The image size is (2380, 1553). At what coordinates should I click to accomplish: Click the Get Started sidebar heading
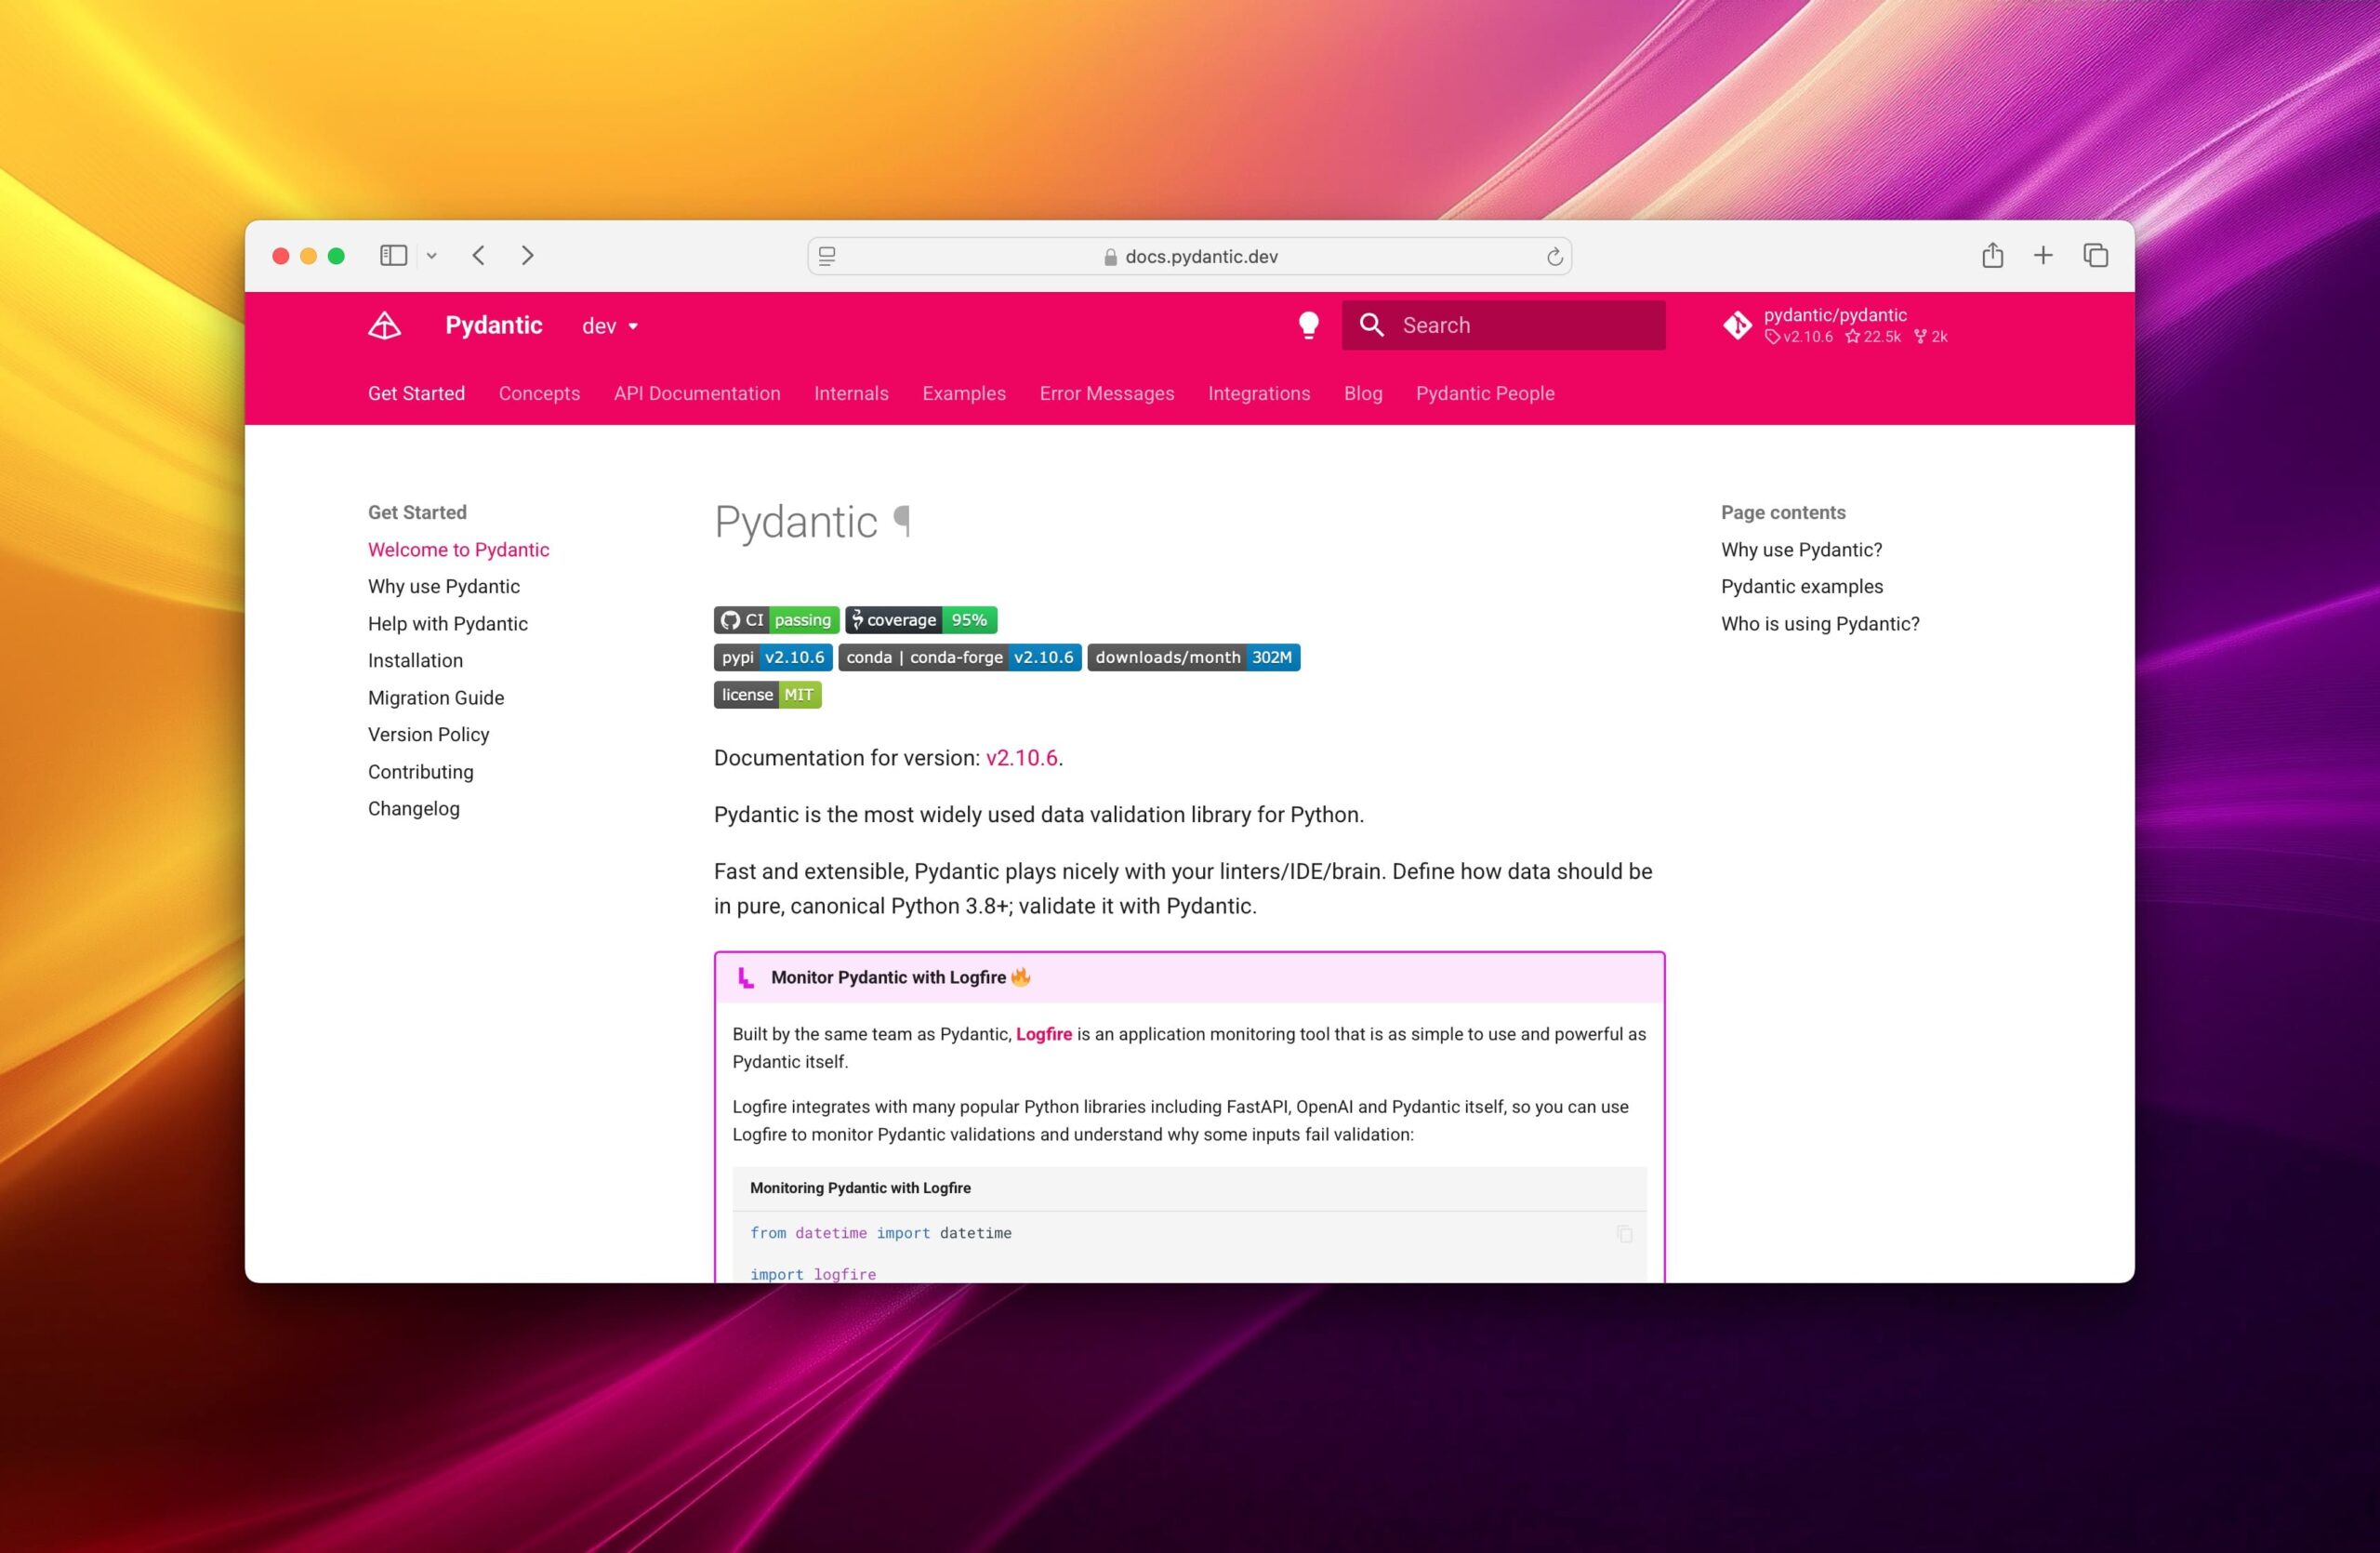pyautogui.click(x=417, y=512)
